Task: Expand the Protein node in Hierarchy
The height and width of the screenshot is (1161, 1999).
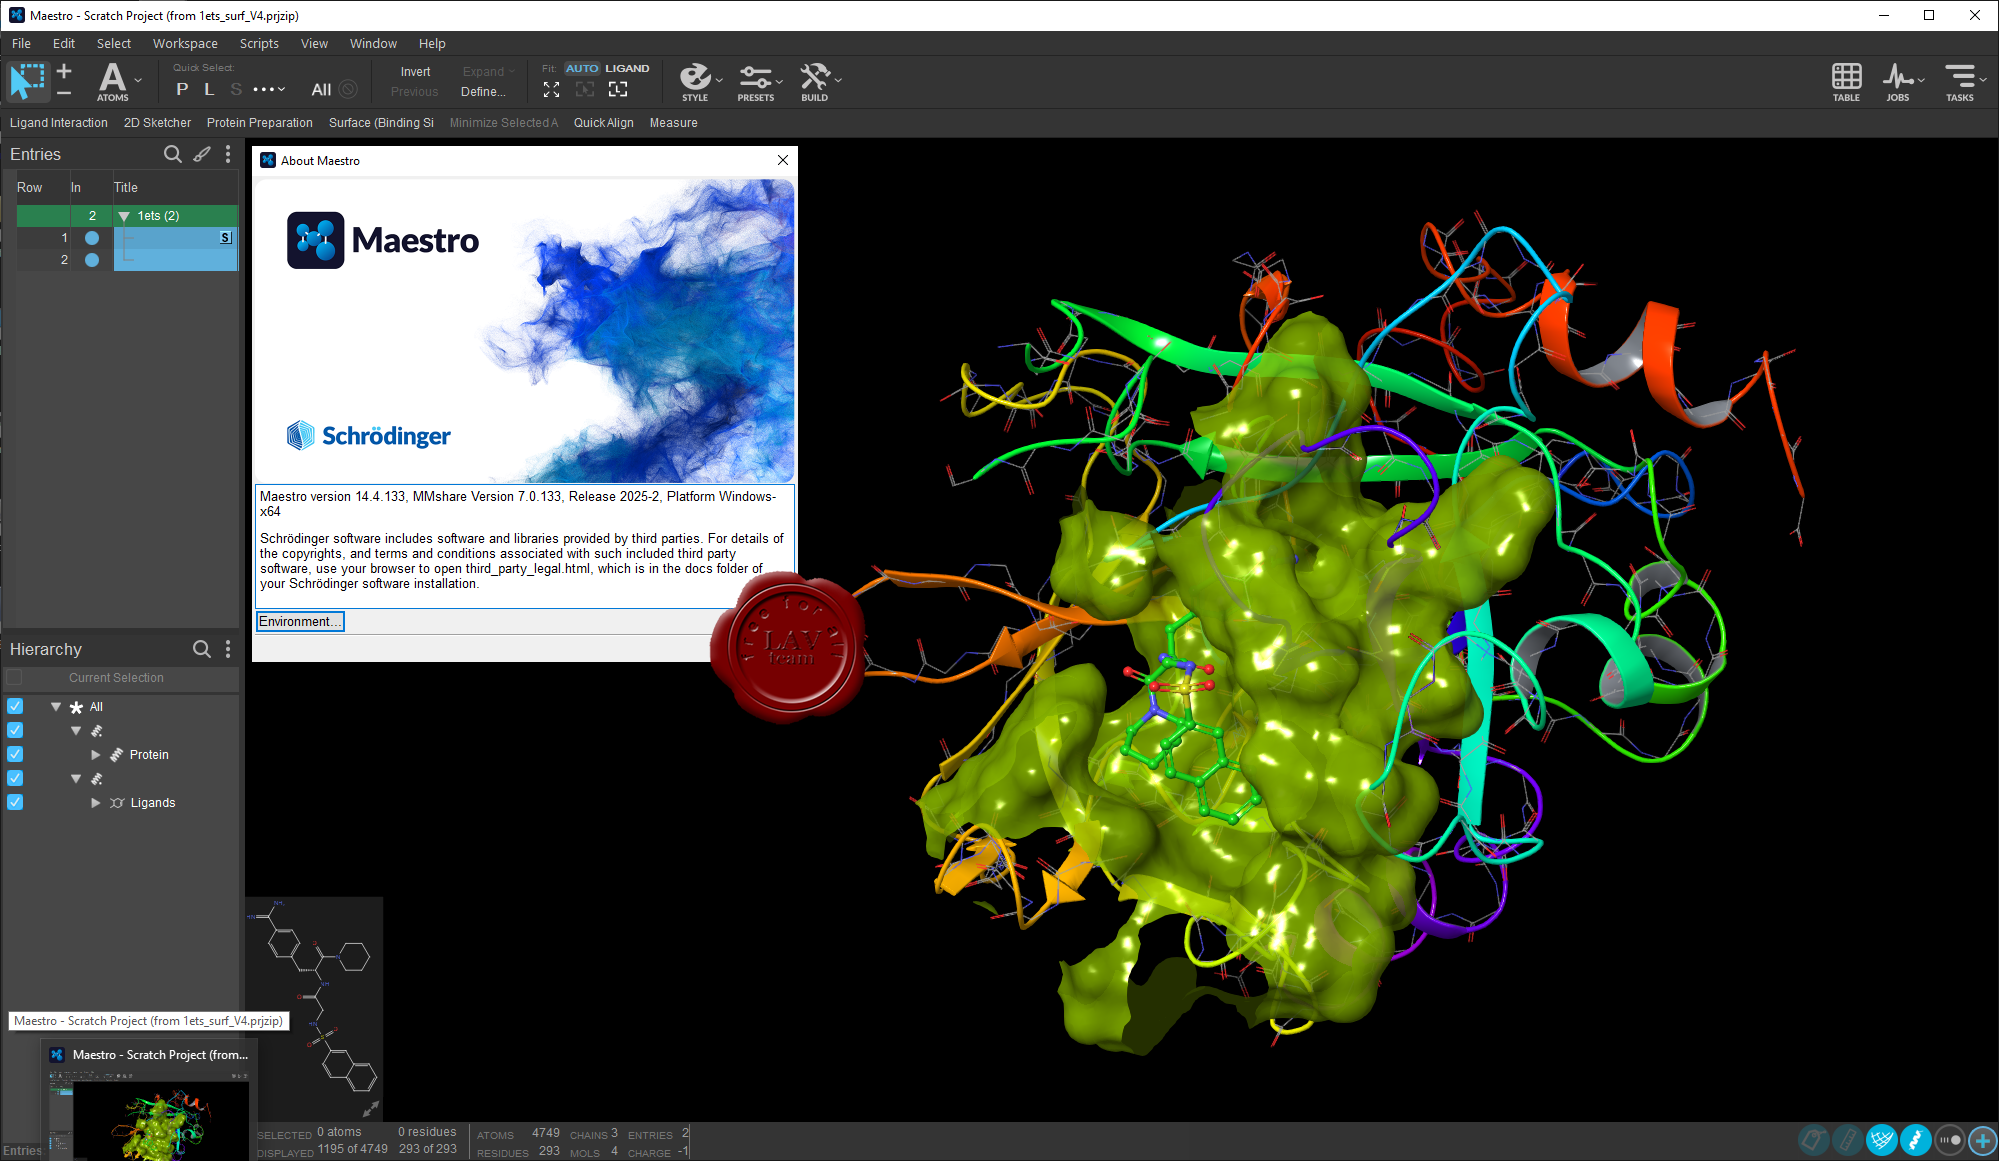Action: click(96, 755)
